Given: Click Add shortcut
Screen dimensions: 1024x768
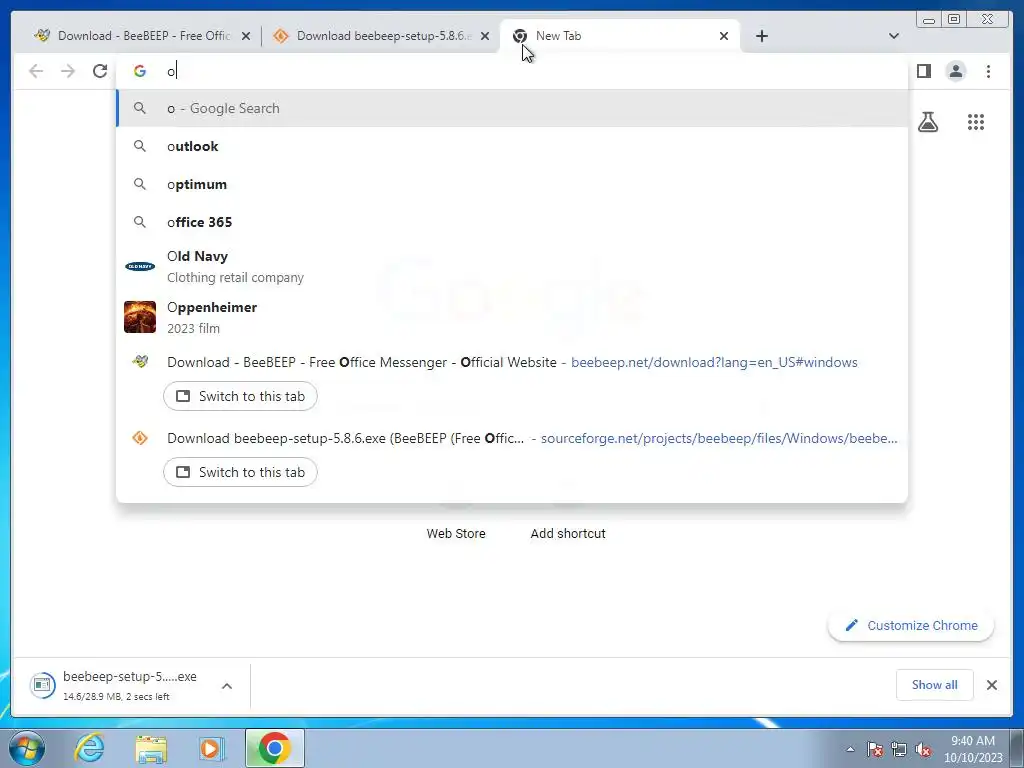Looking at the screenshot, I should point(568,534).
